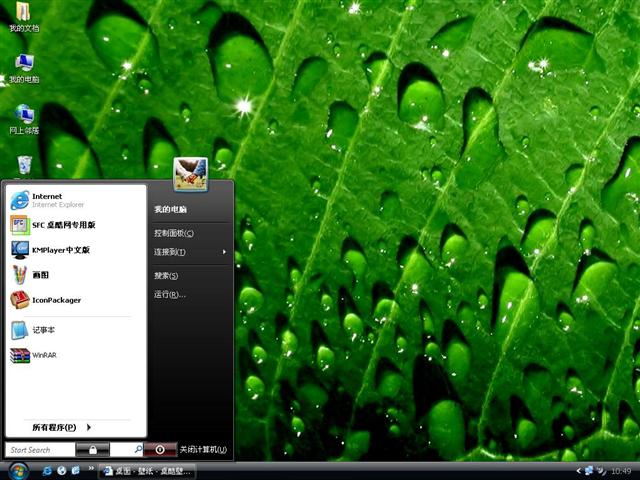Select 连接到(T) menu entry
Viewport: 640px width, 480px height.
coord(190,252)
